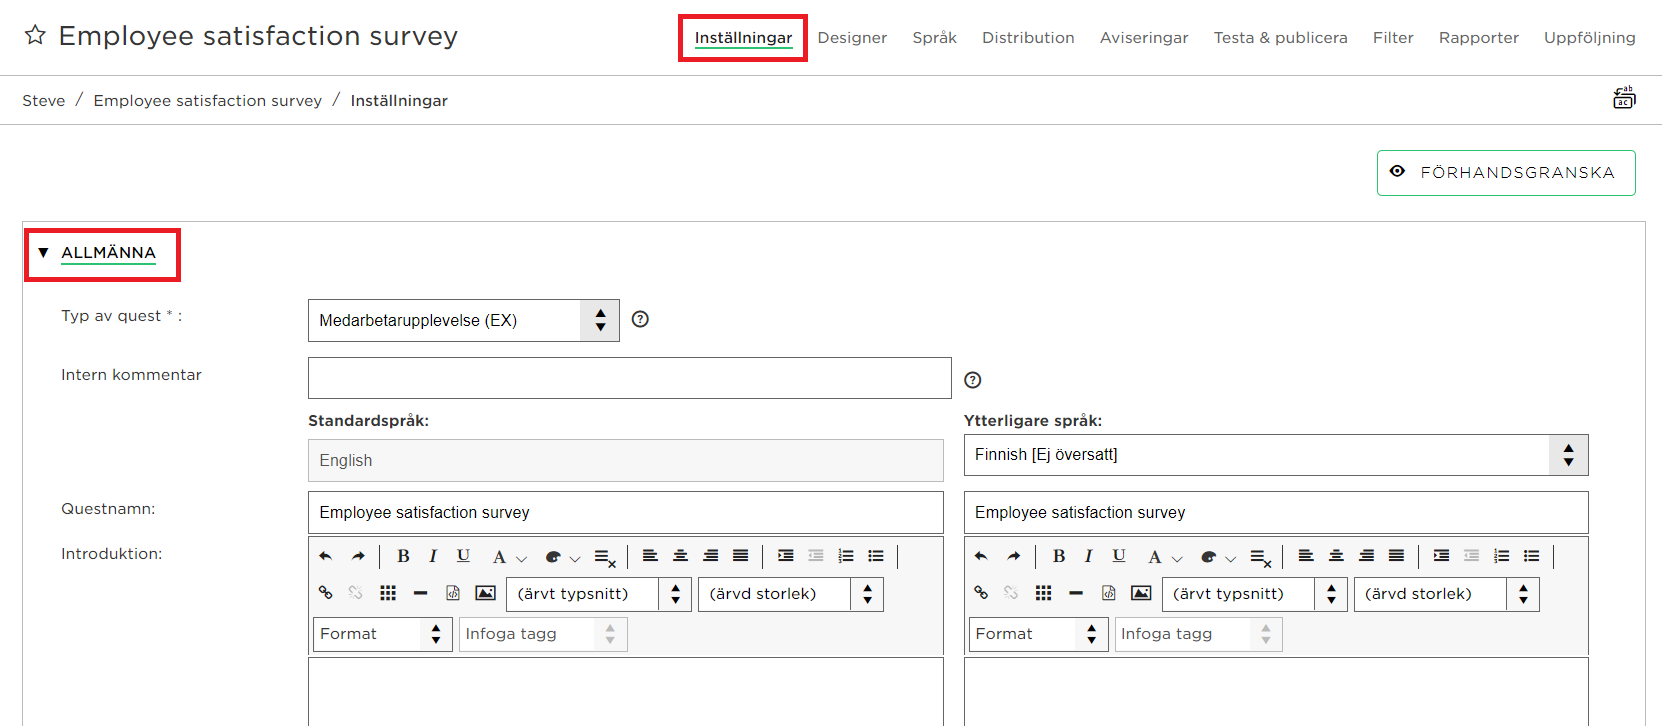The height and width of the screenshot is (726, 1662).
Task: Redo in the Standardspråk introduction editor
Action: click(x=358, y=556)
